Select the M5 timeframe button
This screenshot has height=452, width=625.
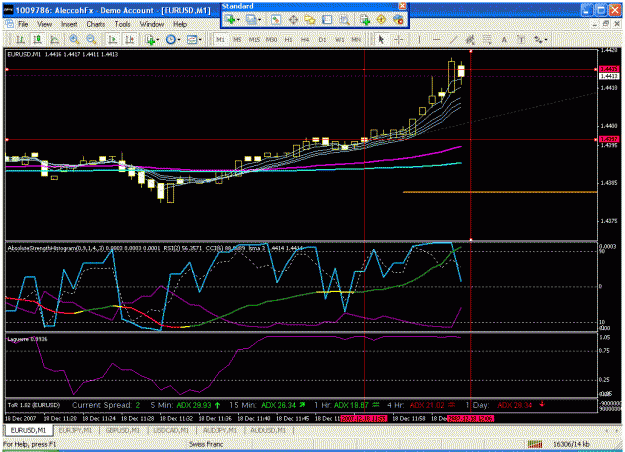click(237, 39)
